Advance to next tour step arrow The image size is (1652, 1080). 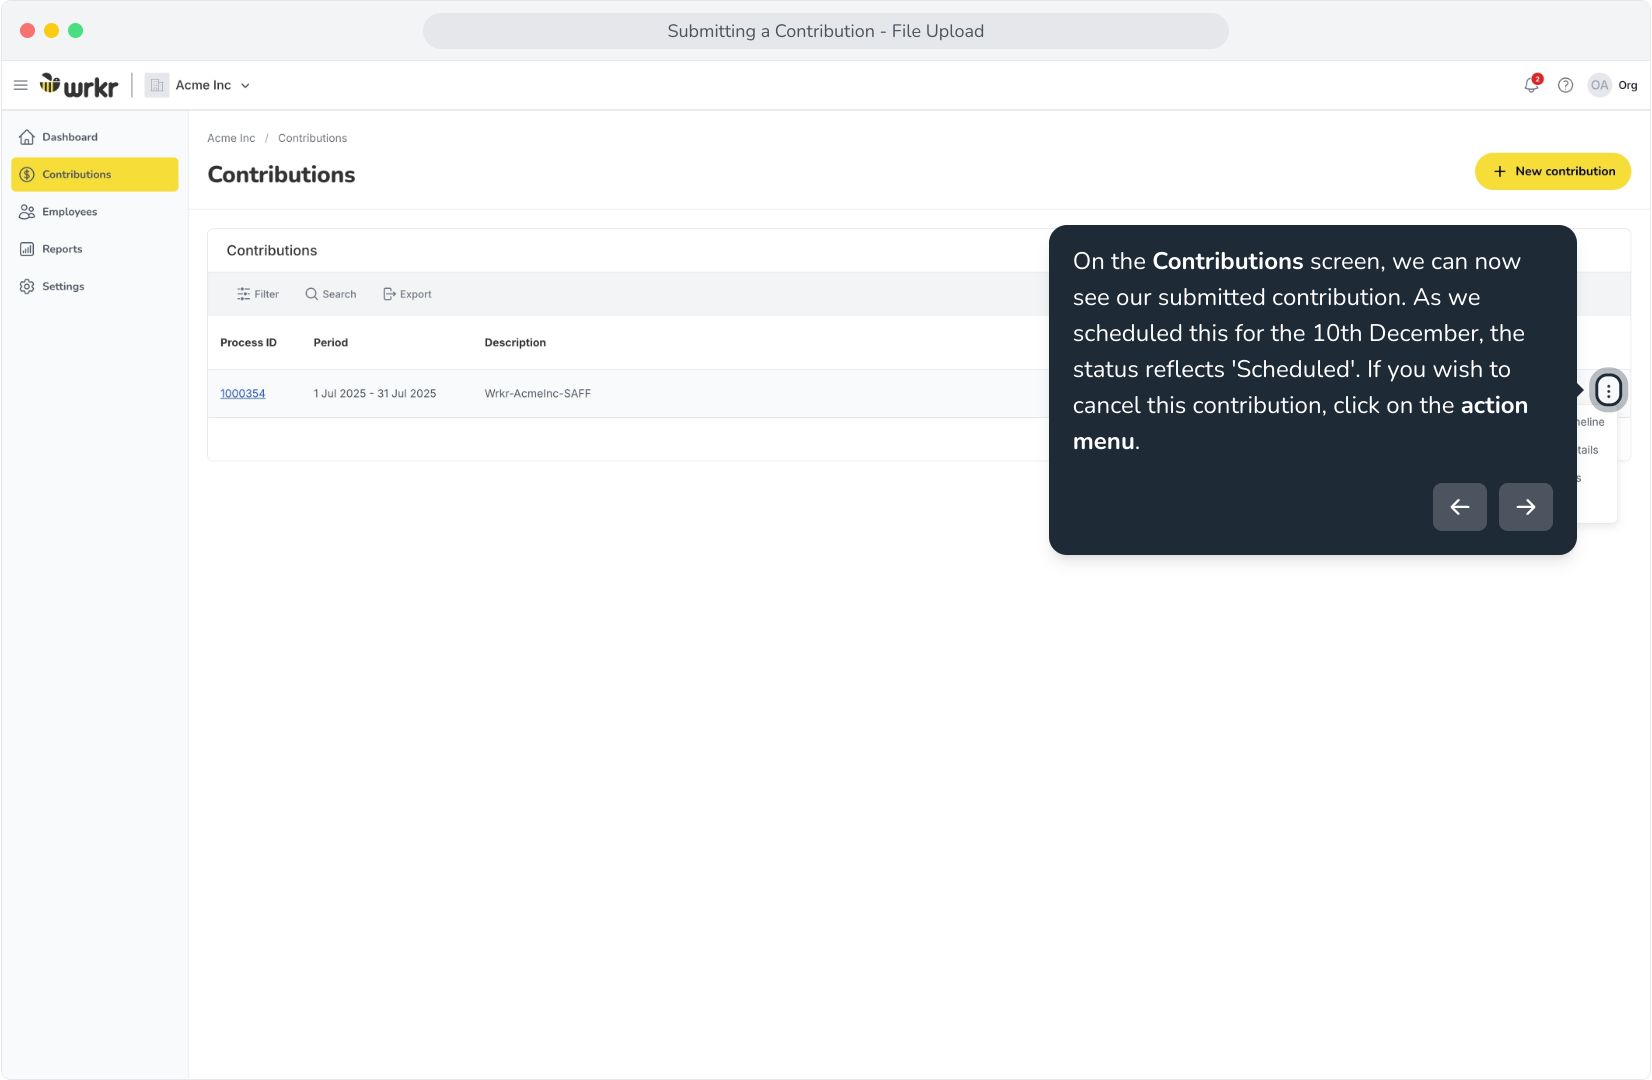[x=1526, y=507]
